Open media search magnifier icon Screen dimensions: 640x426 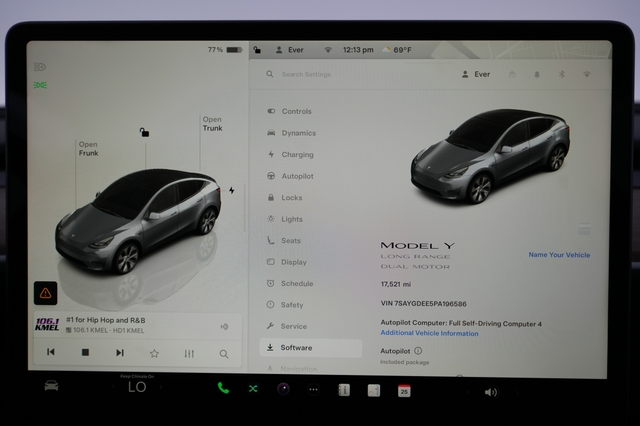coord(224,354)
